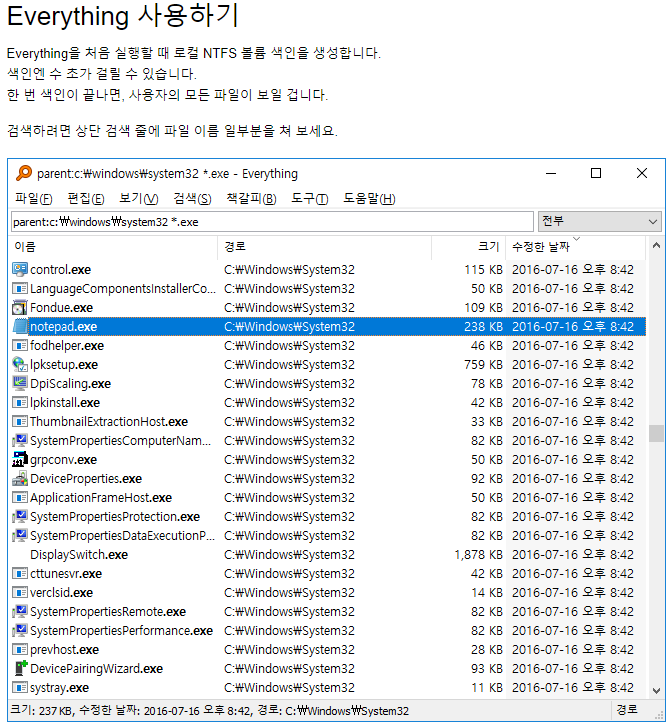Click the scroll down arrow of results list
Image resolution: width=672 pixels, height=728 pixels.
[x=656, y=690]
